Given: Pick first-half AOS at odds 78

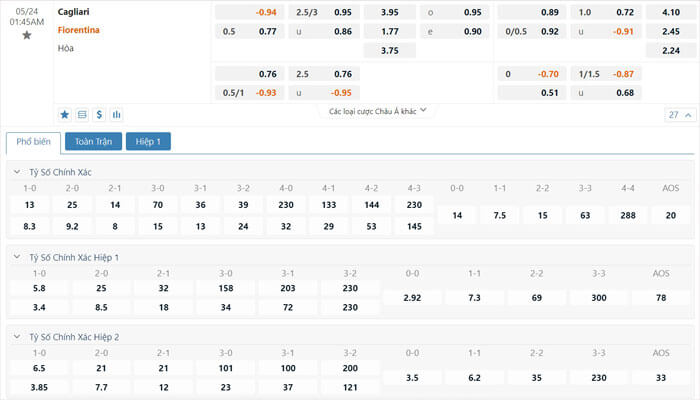Looking at the screenshot, I should point(661,298).
